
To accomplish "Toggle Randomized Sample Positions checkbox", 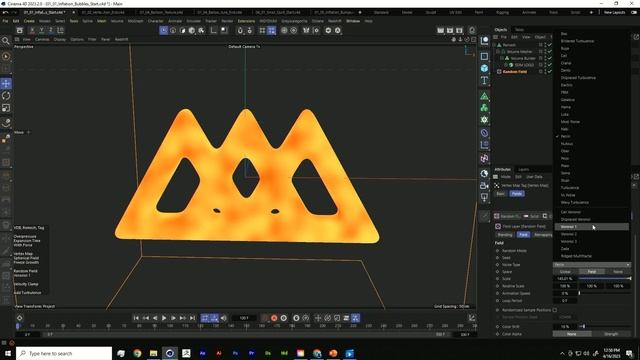I will tap(555, 310).
